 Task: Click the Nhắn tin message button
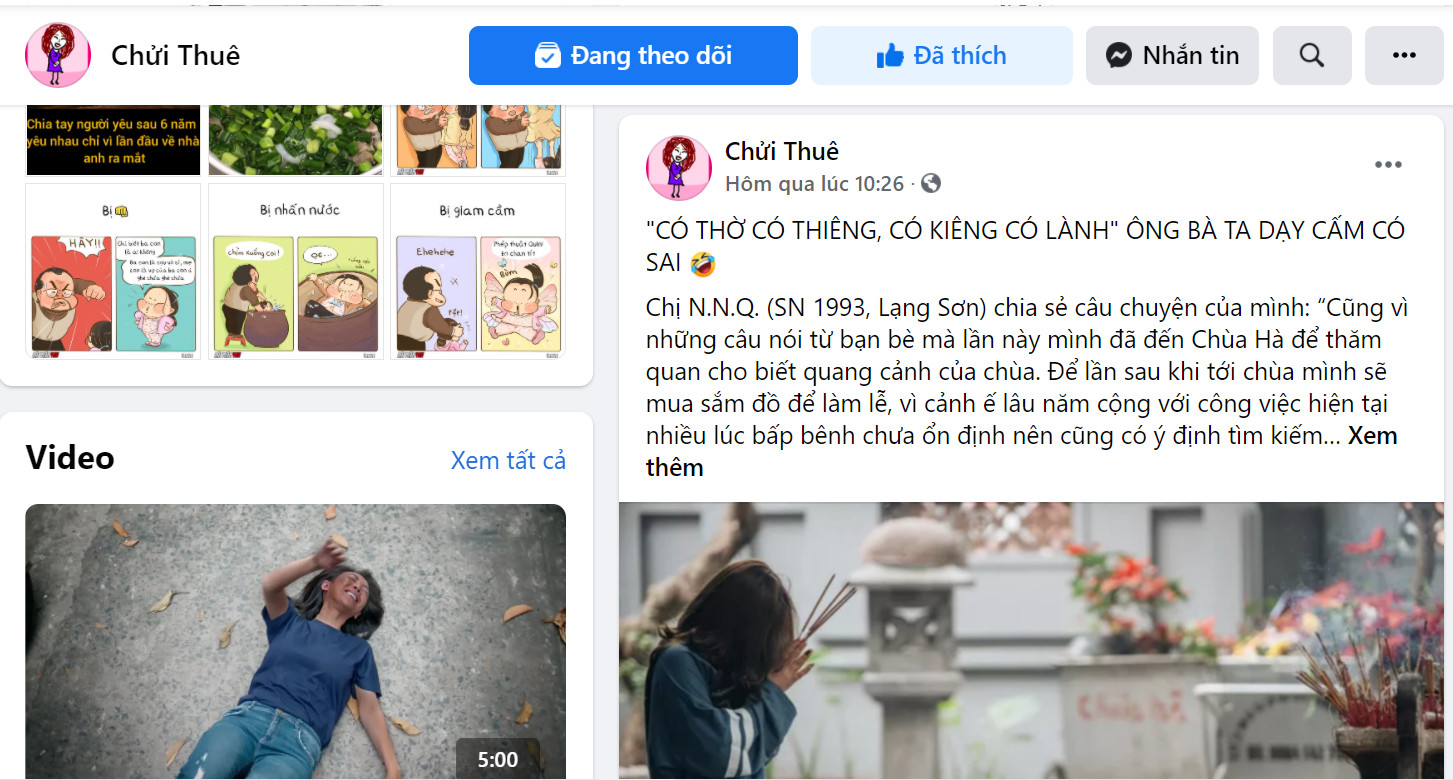[1172, 55]
